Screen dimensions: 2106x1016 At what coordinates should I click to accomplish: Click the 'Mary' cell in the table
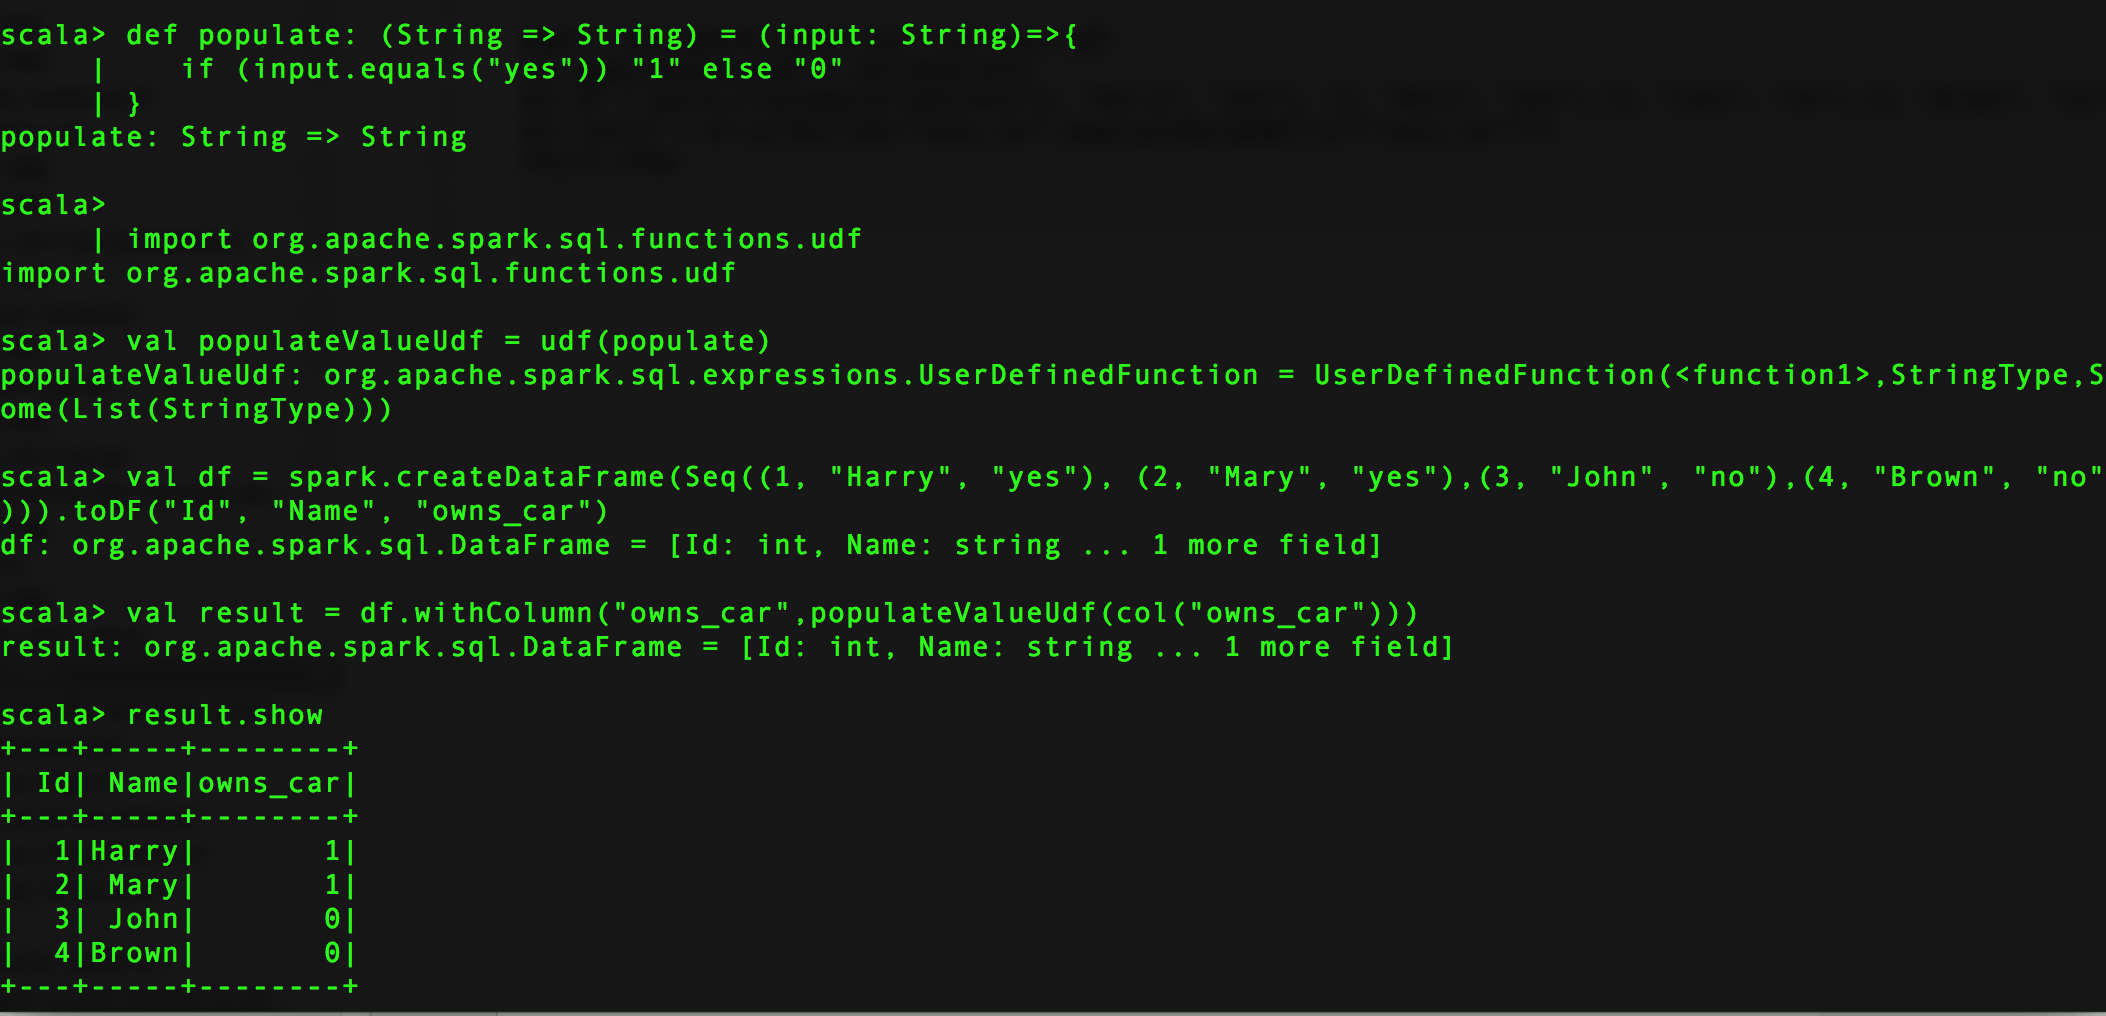[x=143, y=885]
